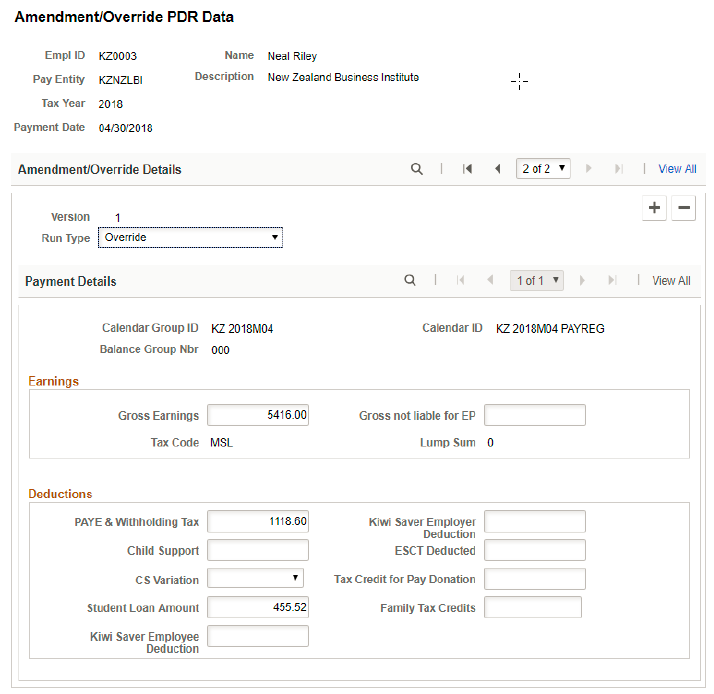714x694 pixels.
Task: Click the Gross Earnings input field
Action: click(258, 415)
